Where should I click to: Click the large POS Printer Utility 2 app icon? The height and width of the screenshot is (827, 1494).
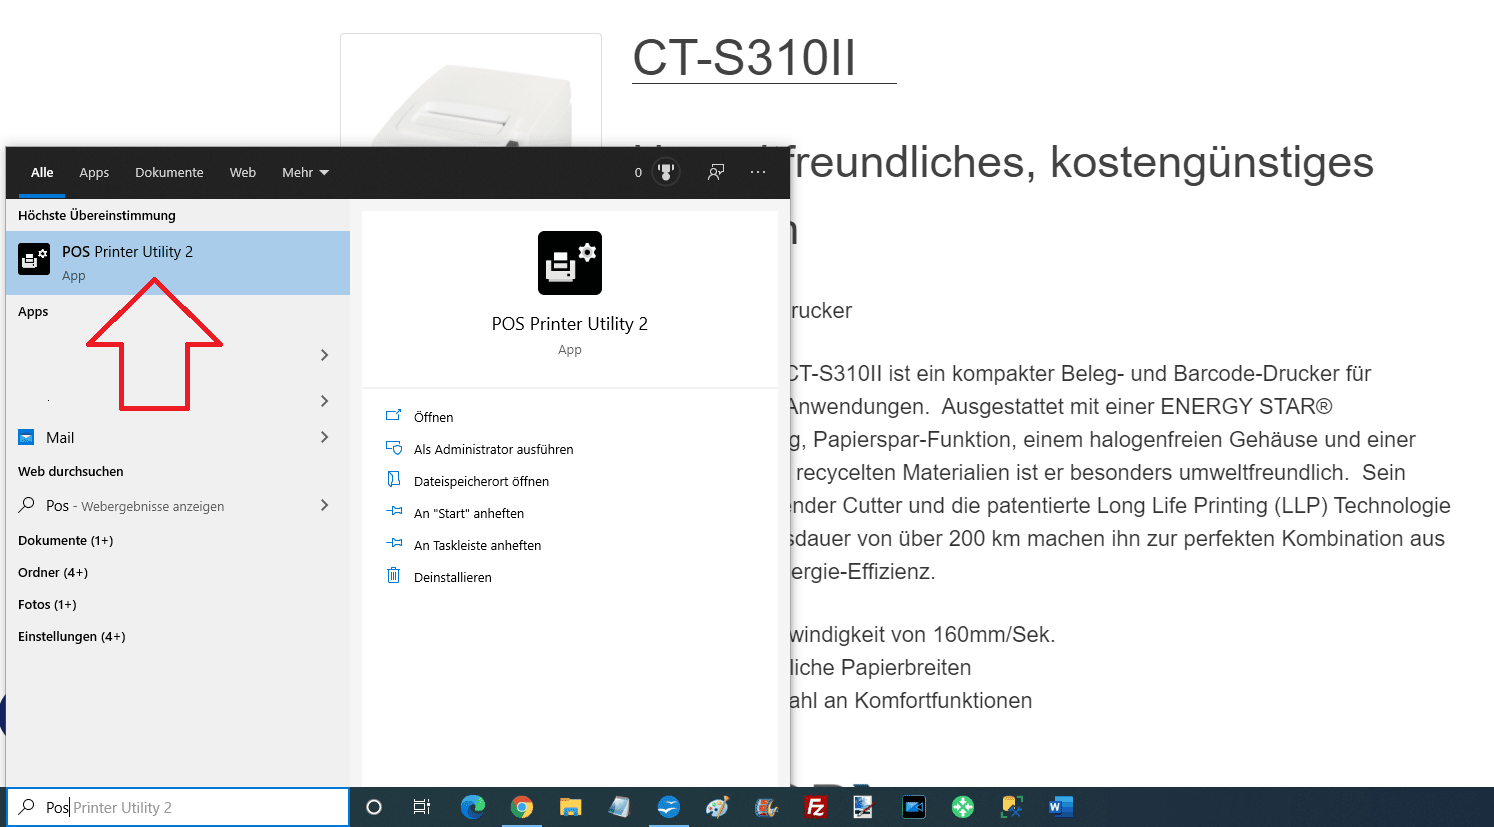pos(570,263)
